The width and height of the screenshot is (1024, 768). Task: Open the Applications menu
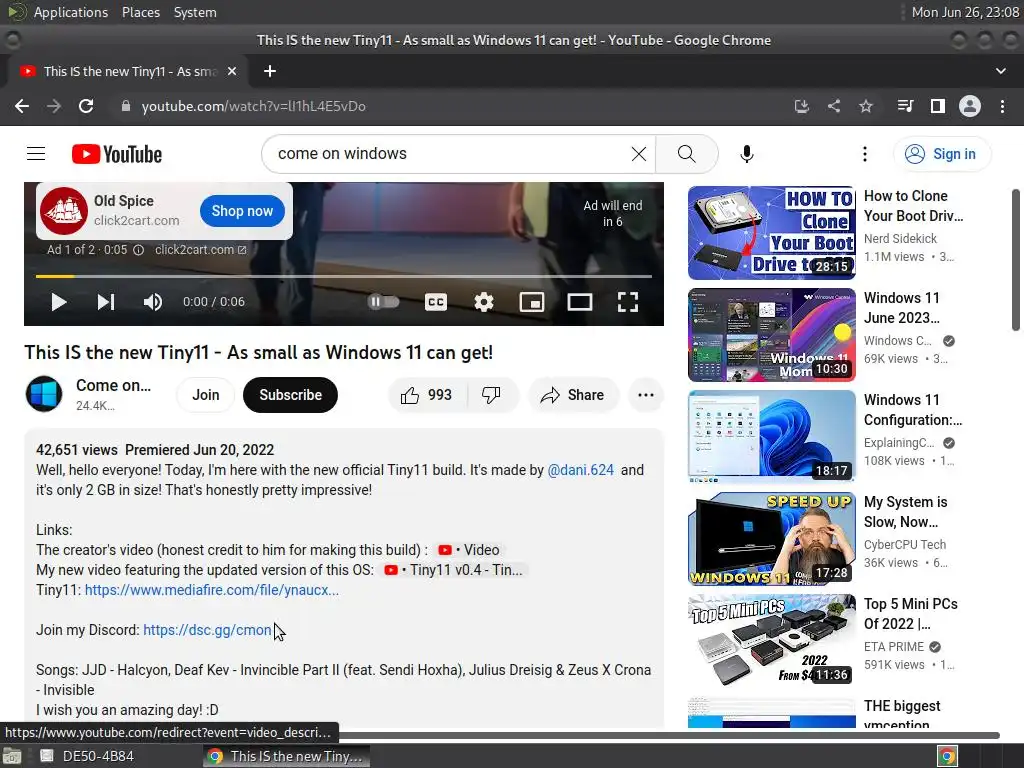pos(71,12)
